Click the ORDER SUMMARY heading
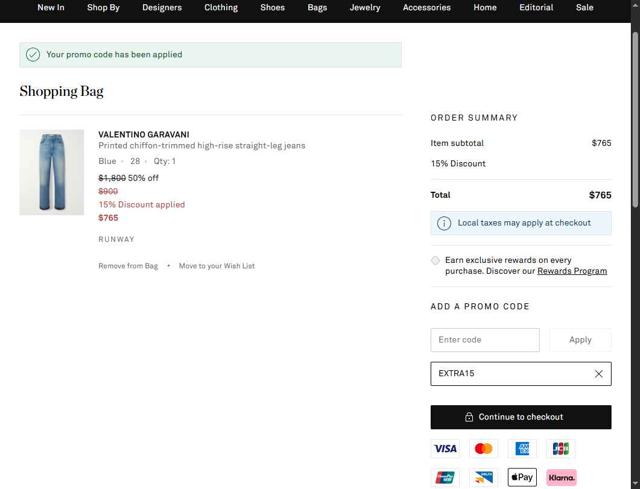This screenshot has width=640, height=489. (474, 118)
